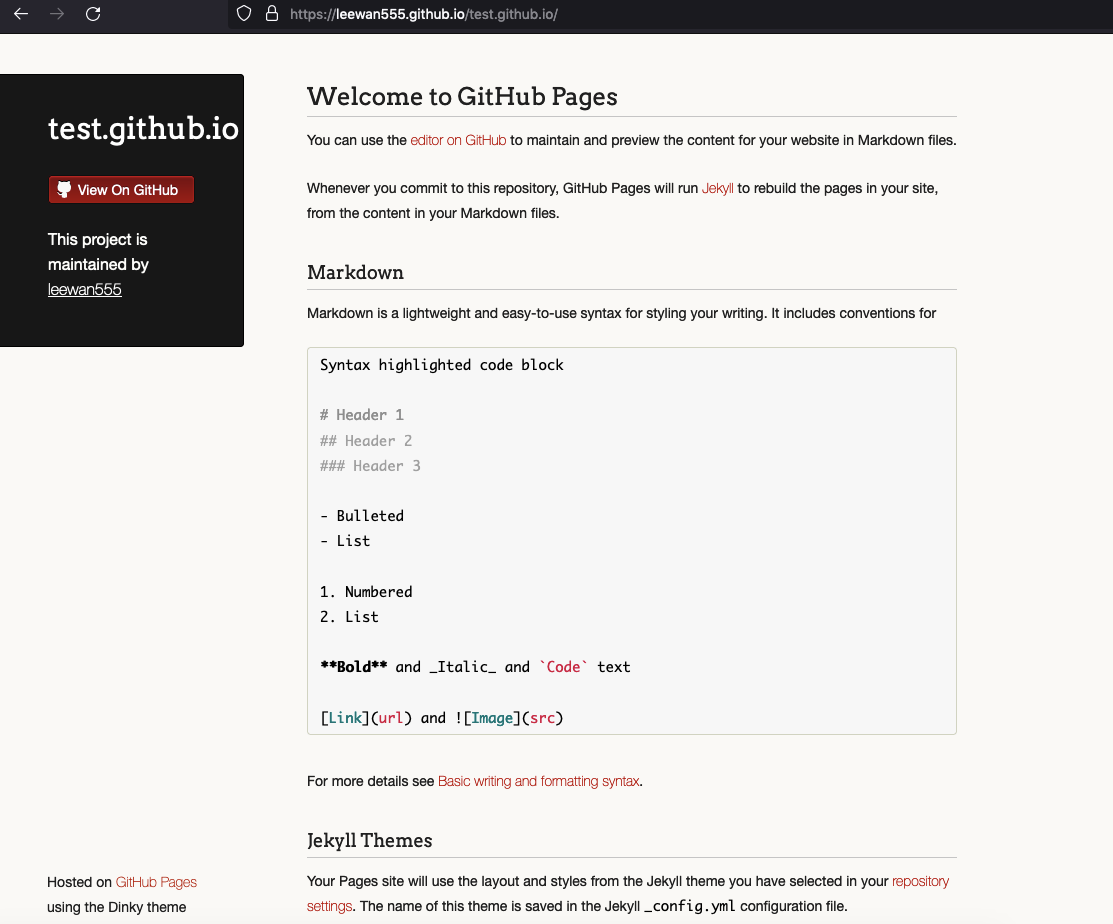The height and width of the screenshot is (924, 1113).
Task: Click the '# Header 1' code line
Action: pos(361,415)
